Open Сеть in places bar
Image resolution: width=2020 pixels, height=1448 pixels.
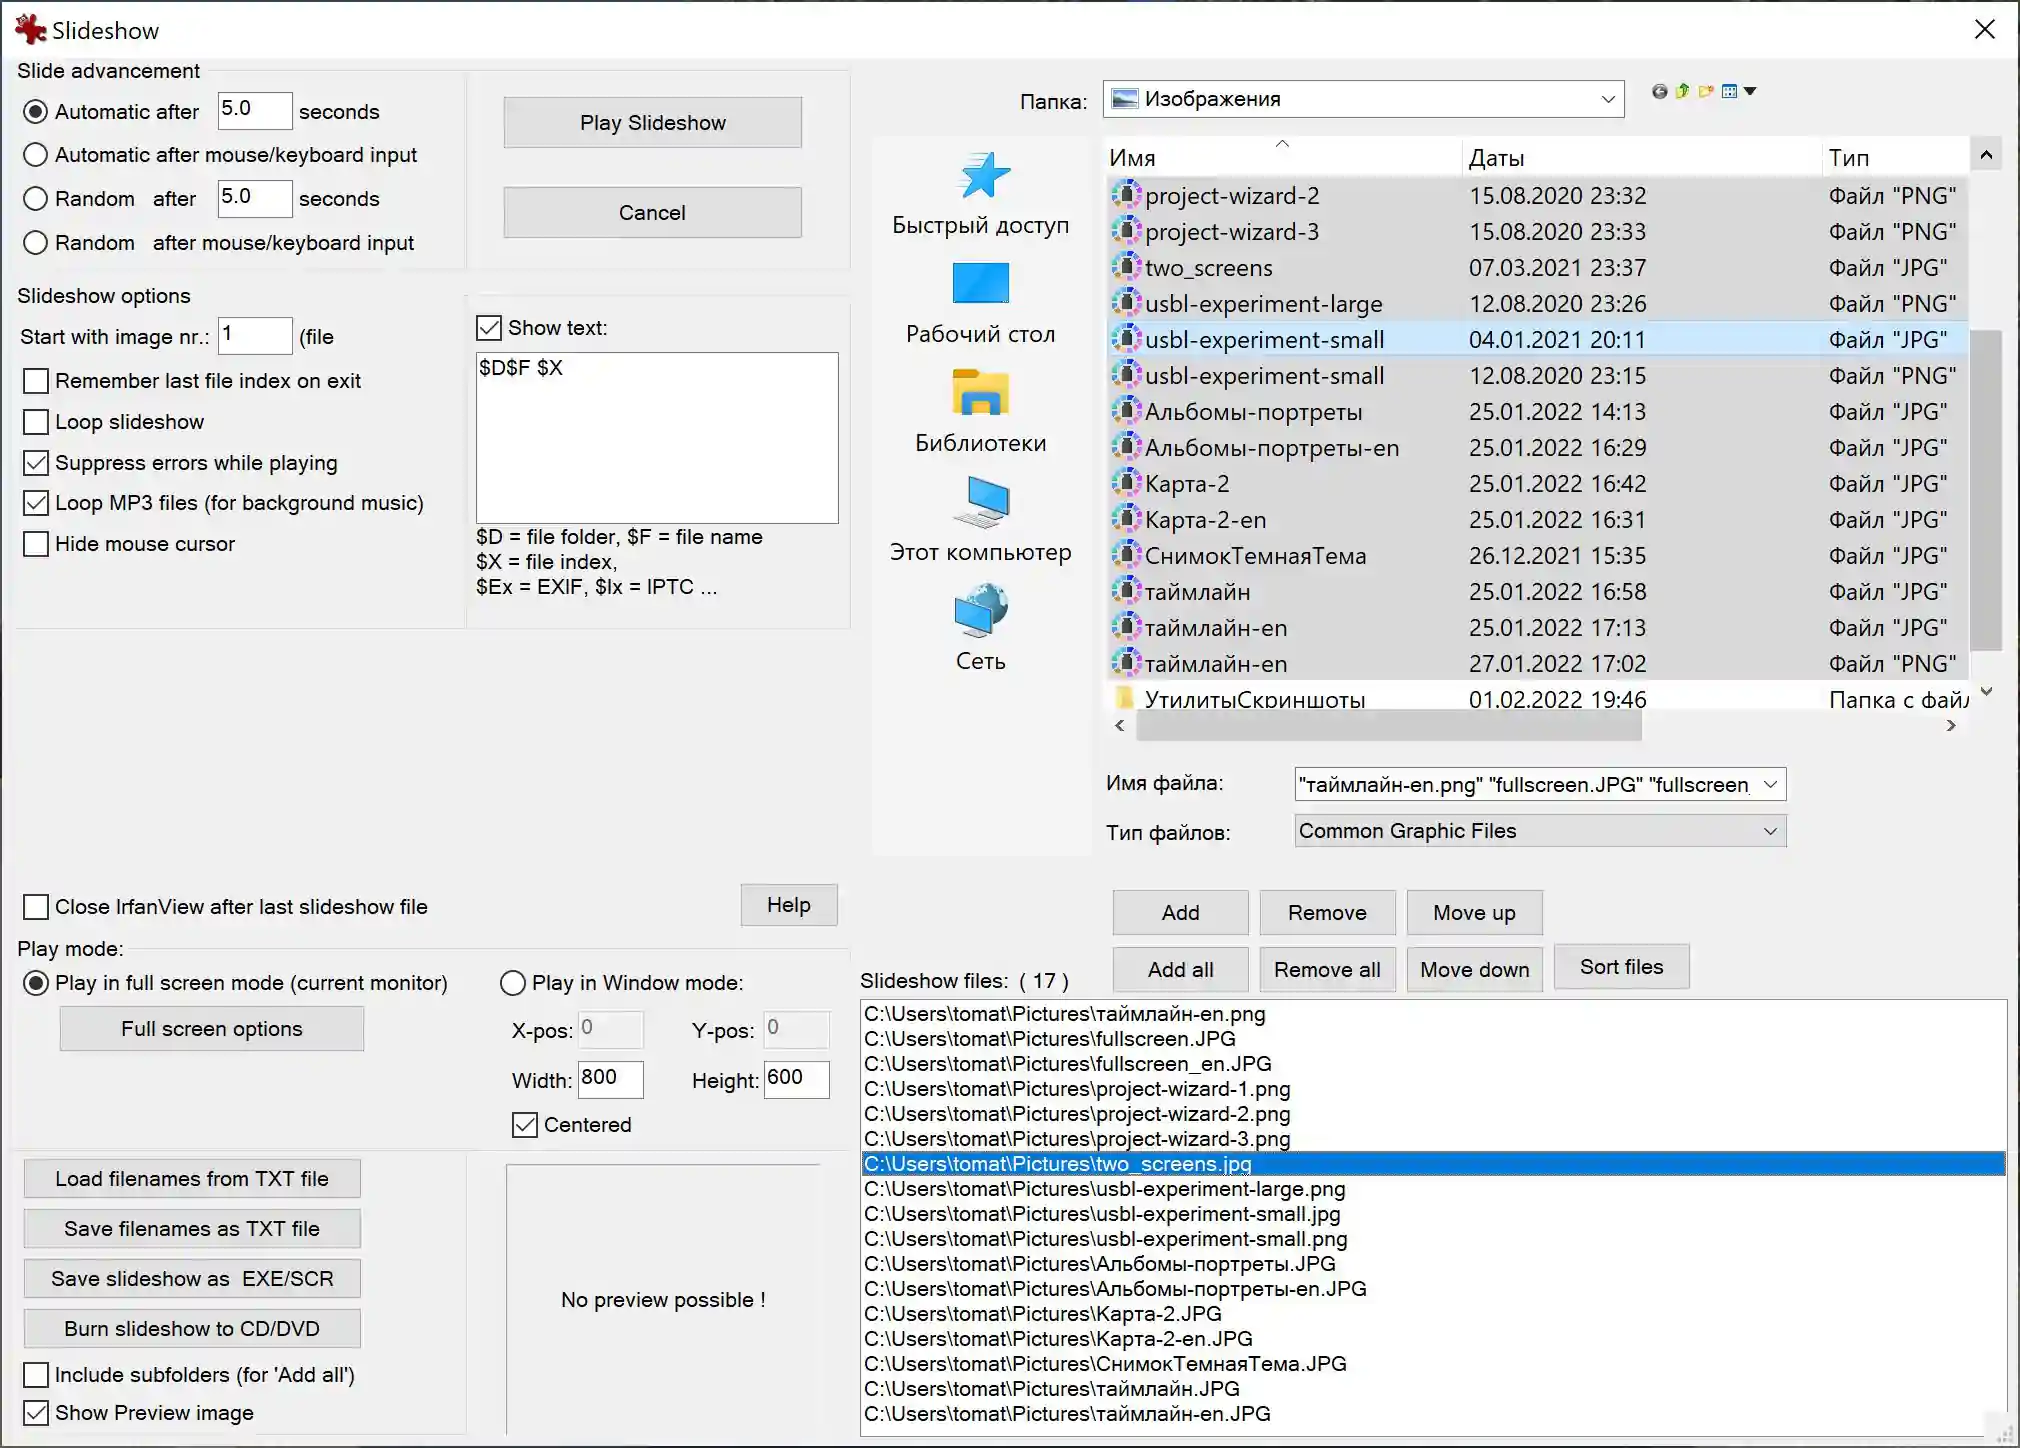coord(980,630)
